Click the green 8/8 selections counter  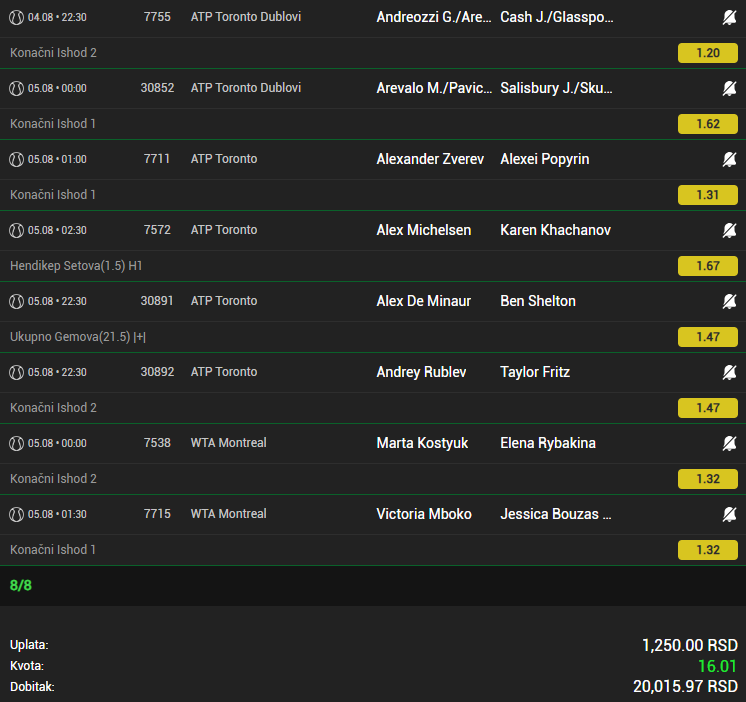click(20, 585)
